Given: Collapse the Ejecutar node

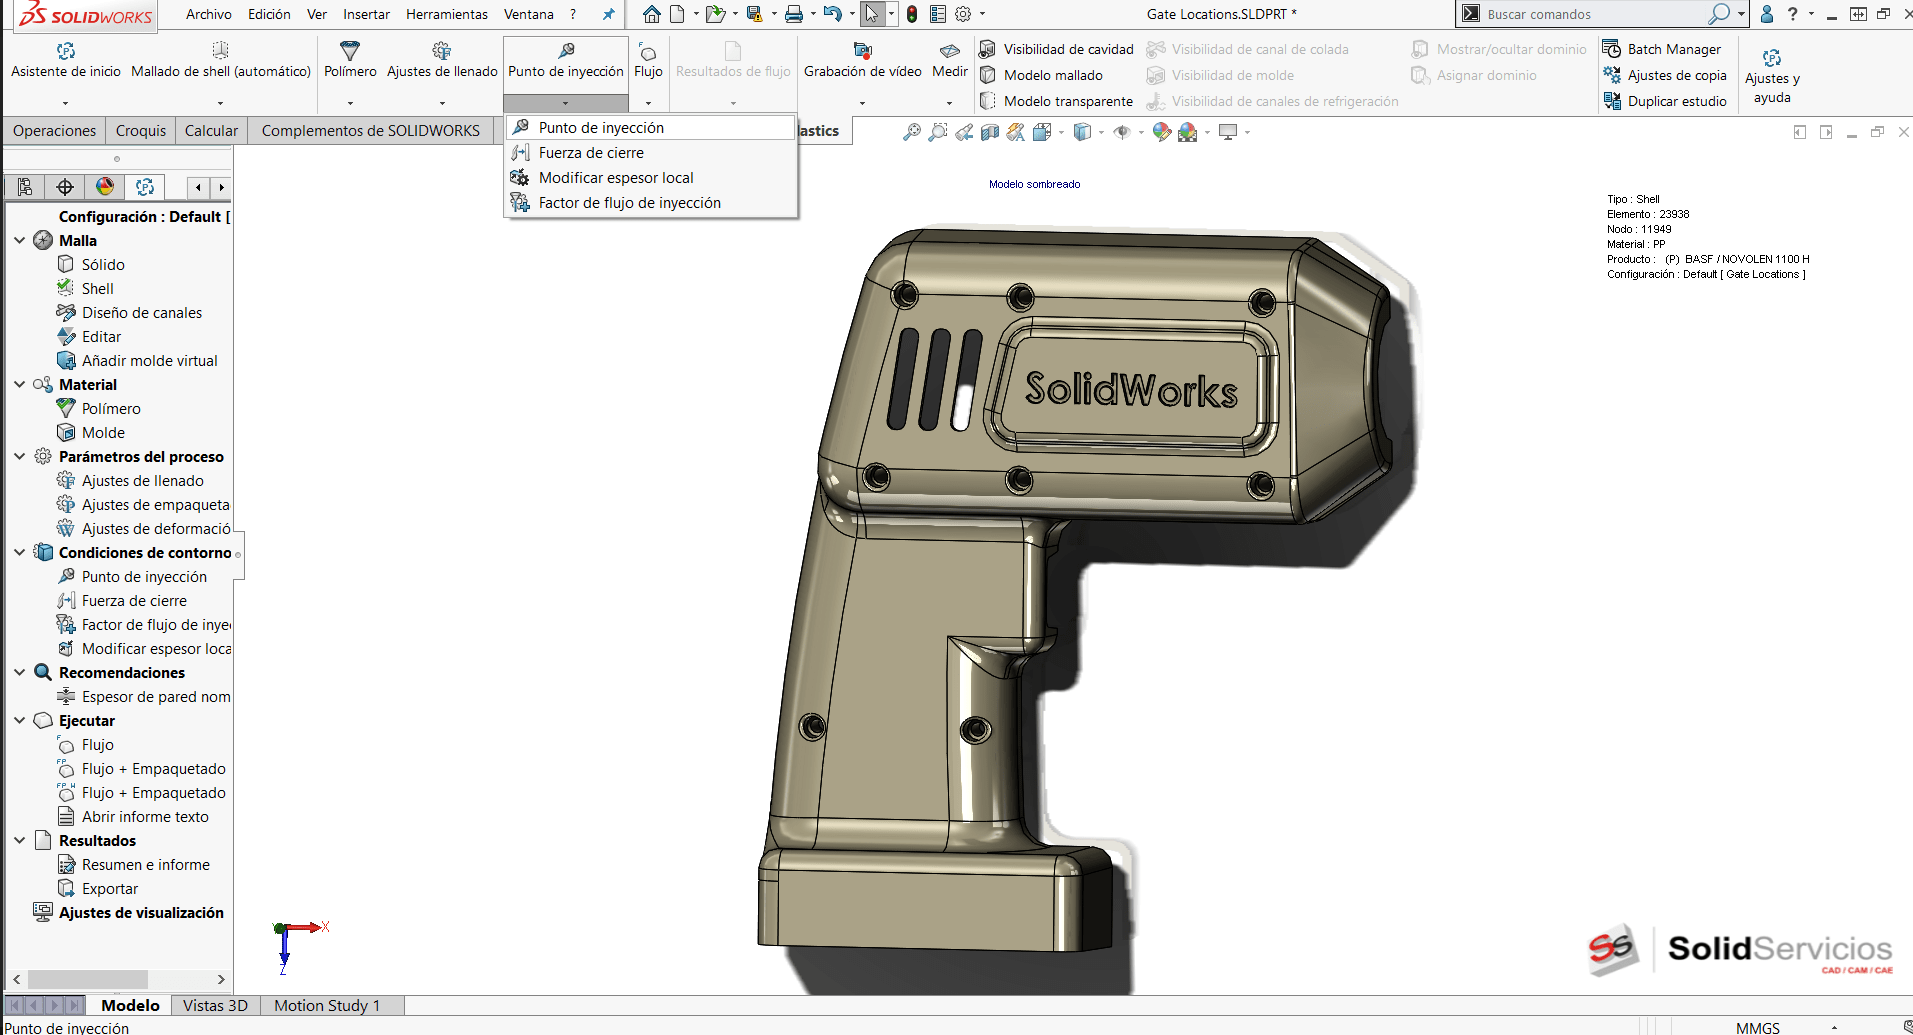Looking at the screenshot, I should [19, 721].
